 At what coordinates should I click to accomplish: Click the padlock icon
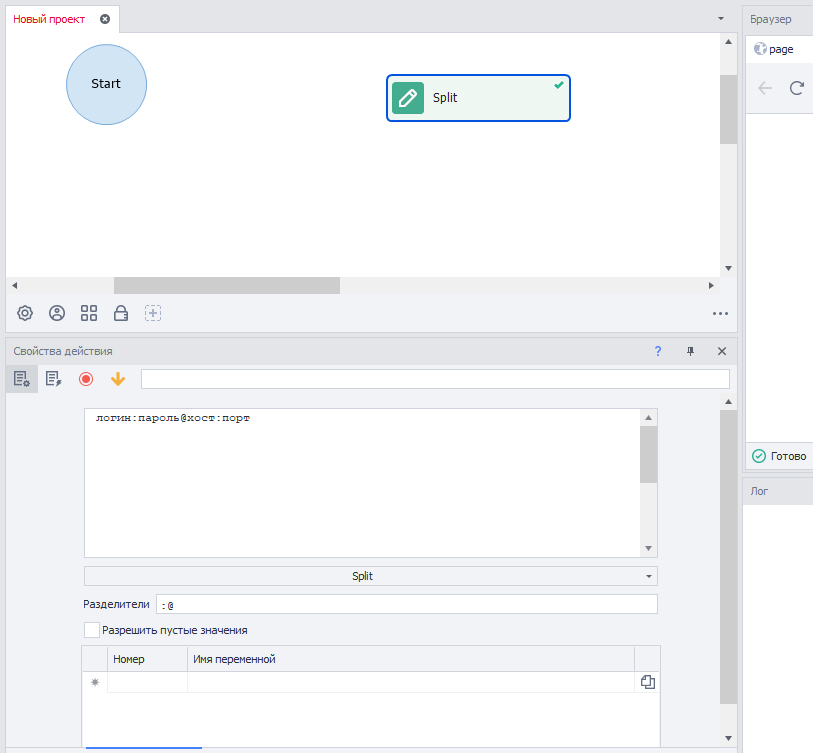point(121,313)
